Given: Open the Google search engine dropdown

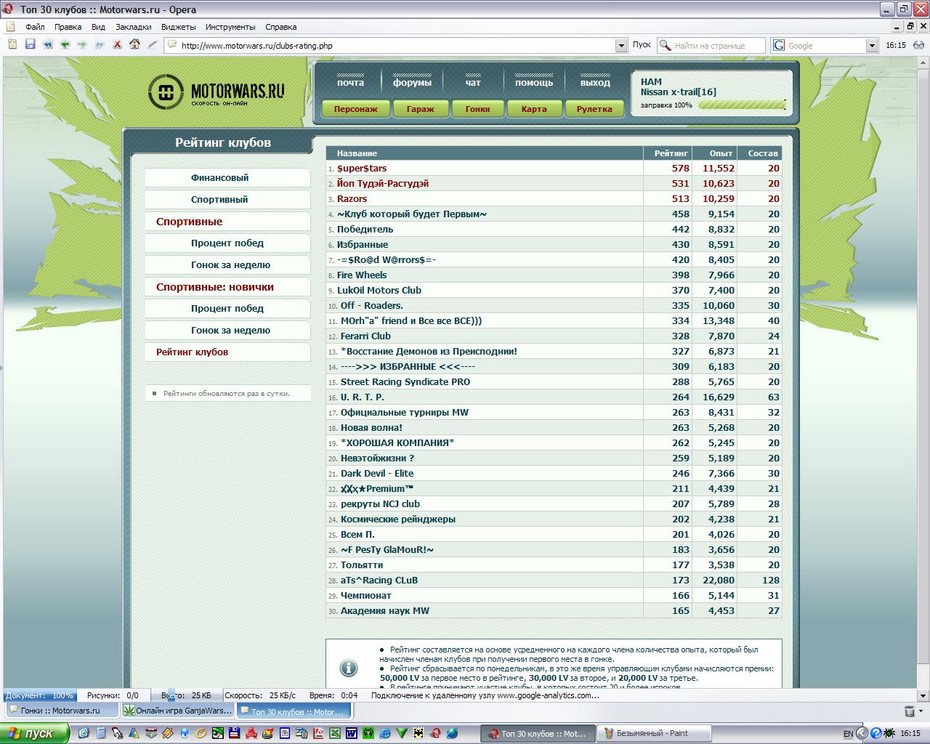Looking at the screenshot, I should coord(871,45).
